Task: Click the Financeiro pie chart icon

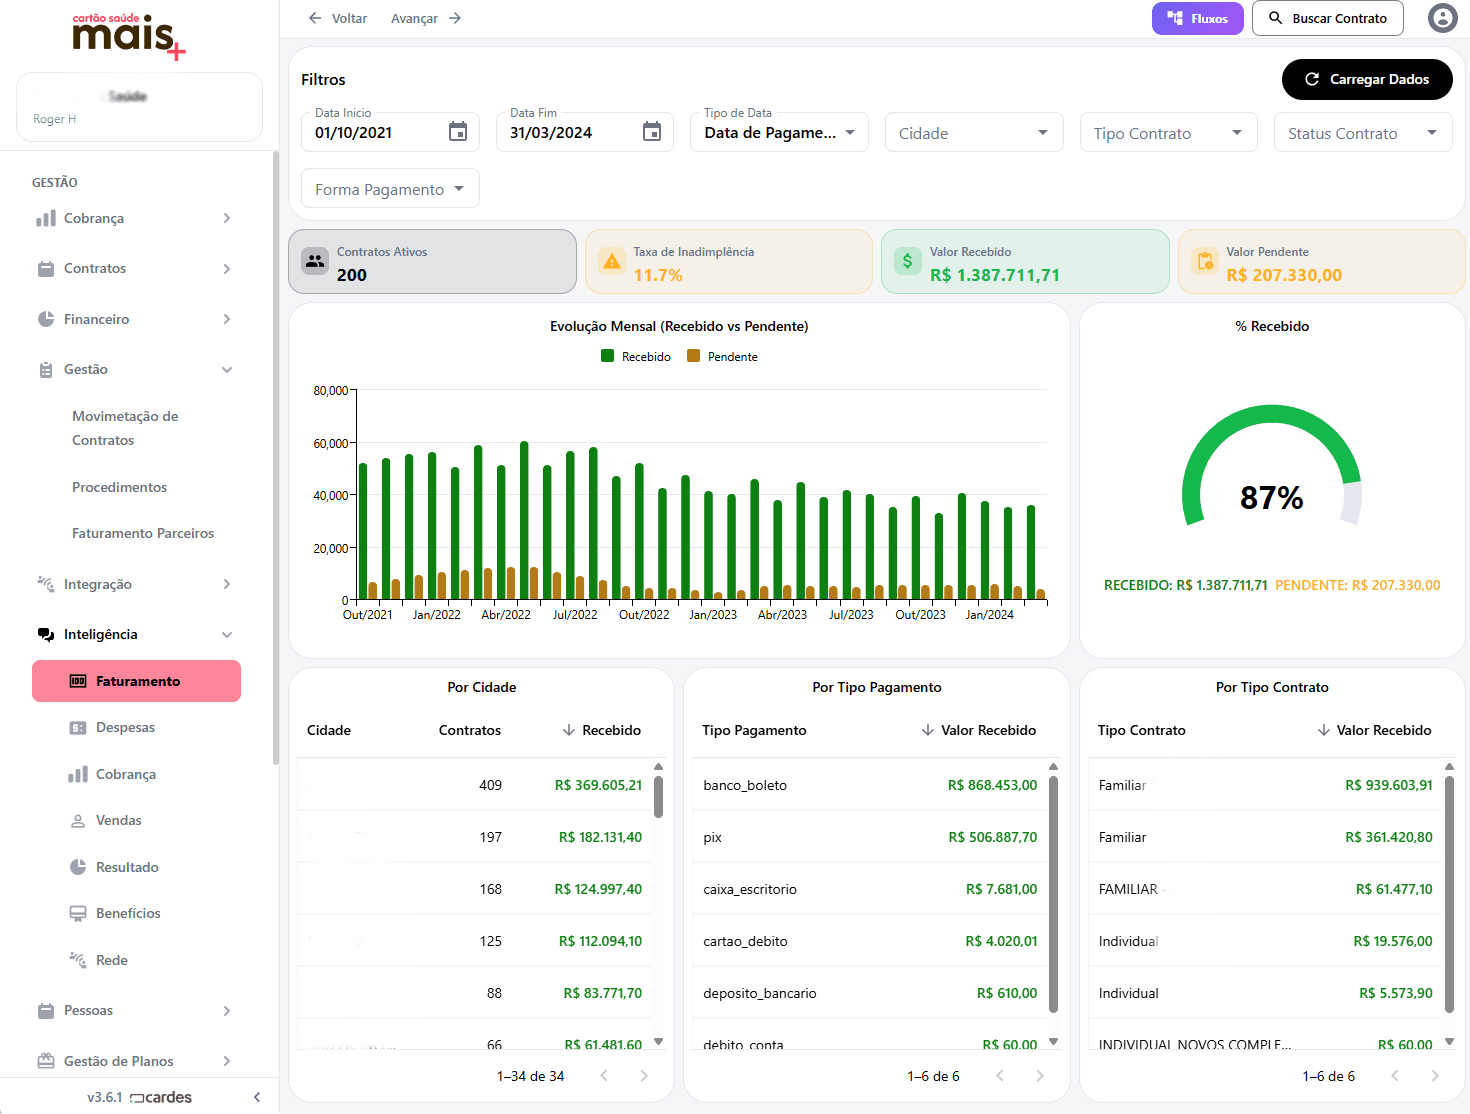Action: tap(46, 319)
